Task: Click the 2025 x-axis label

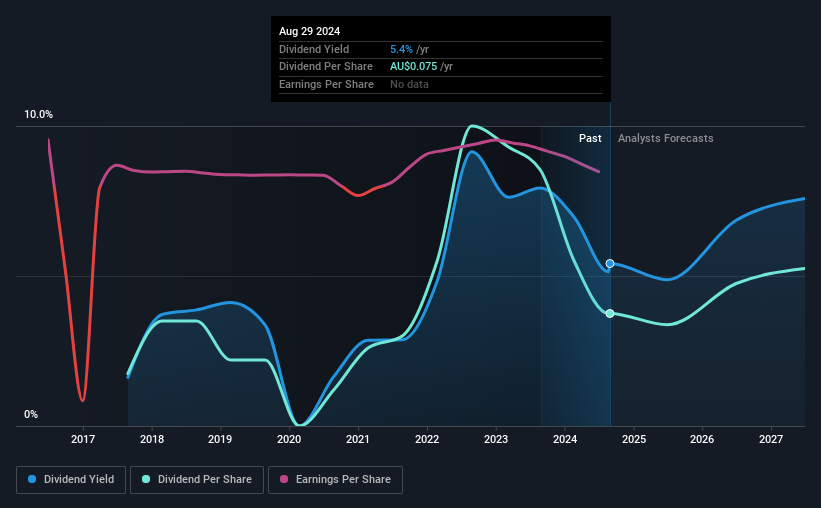Action: (634, 439)
